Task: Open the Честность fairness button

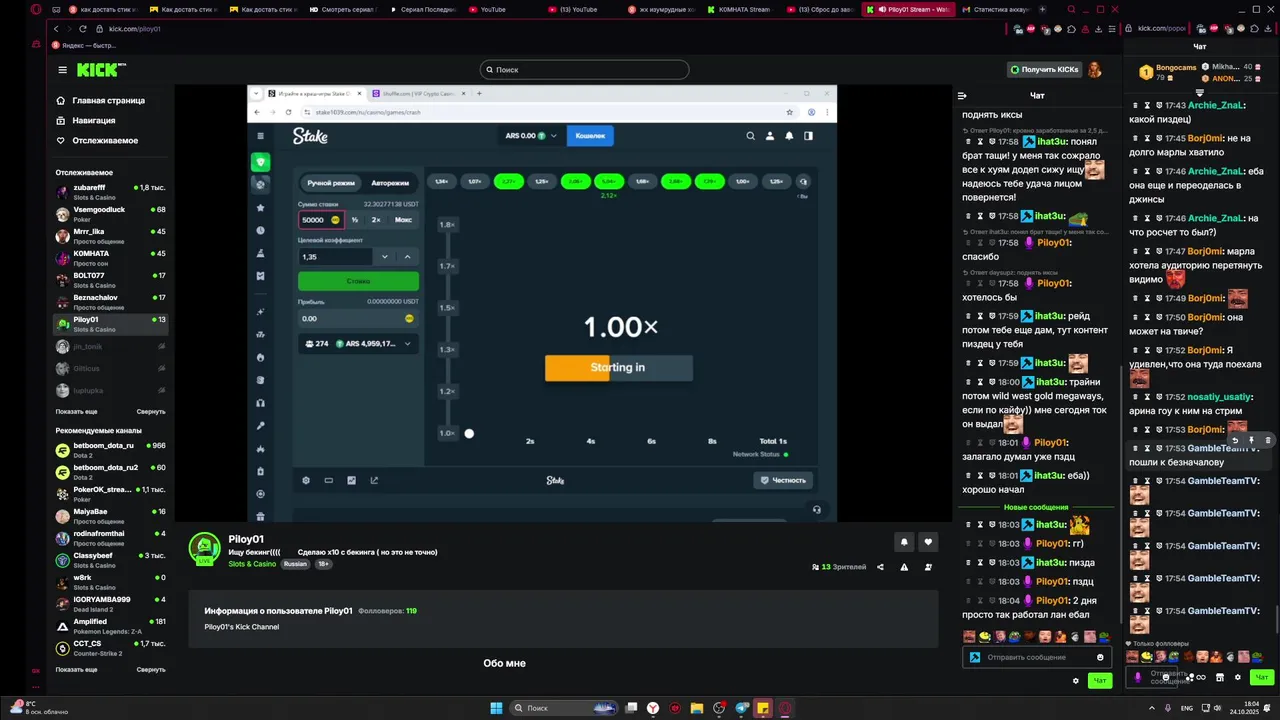Action: 782,480
